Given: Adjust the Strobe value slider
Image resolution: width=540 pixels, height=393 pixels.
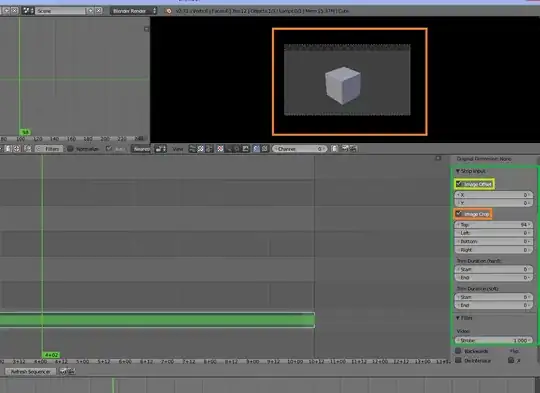Looking at the screenshot, I should (x=494, y=340).
